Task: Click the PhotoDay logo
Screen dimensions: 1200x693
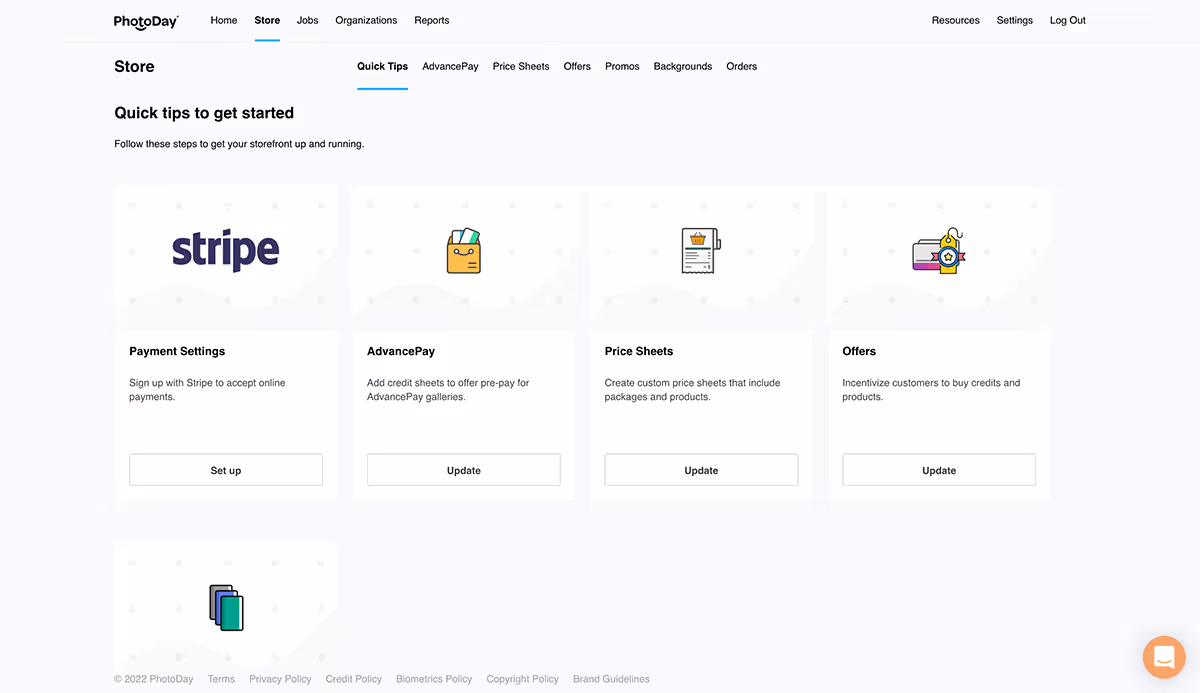Action: coord(146,21)
